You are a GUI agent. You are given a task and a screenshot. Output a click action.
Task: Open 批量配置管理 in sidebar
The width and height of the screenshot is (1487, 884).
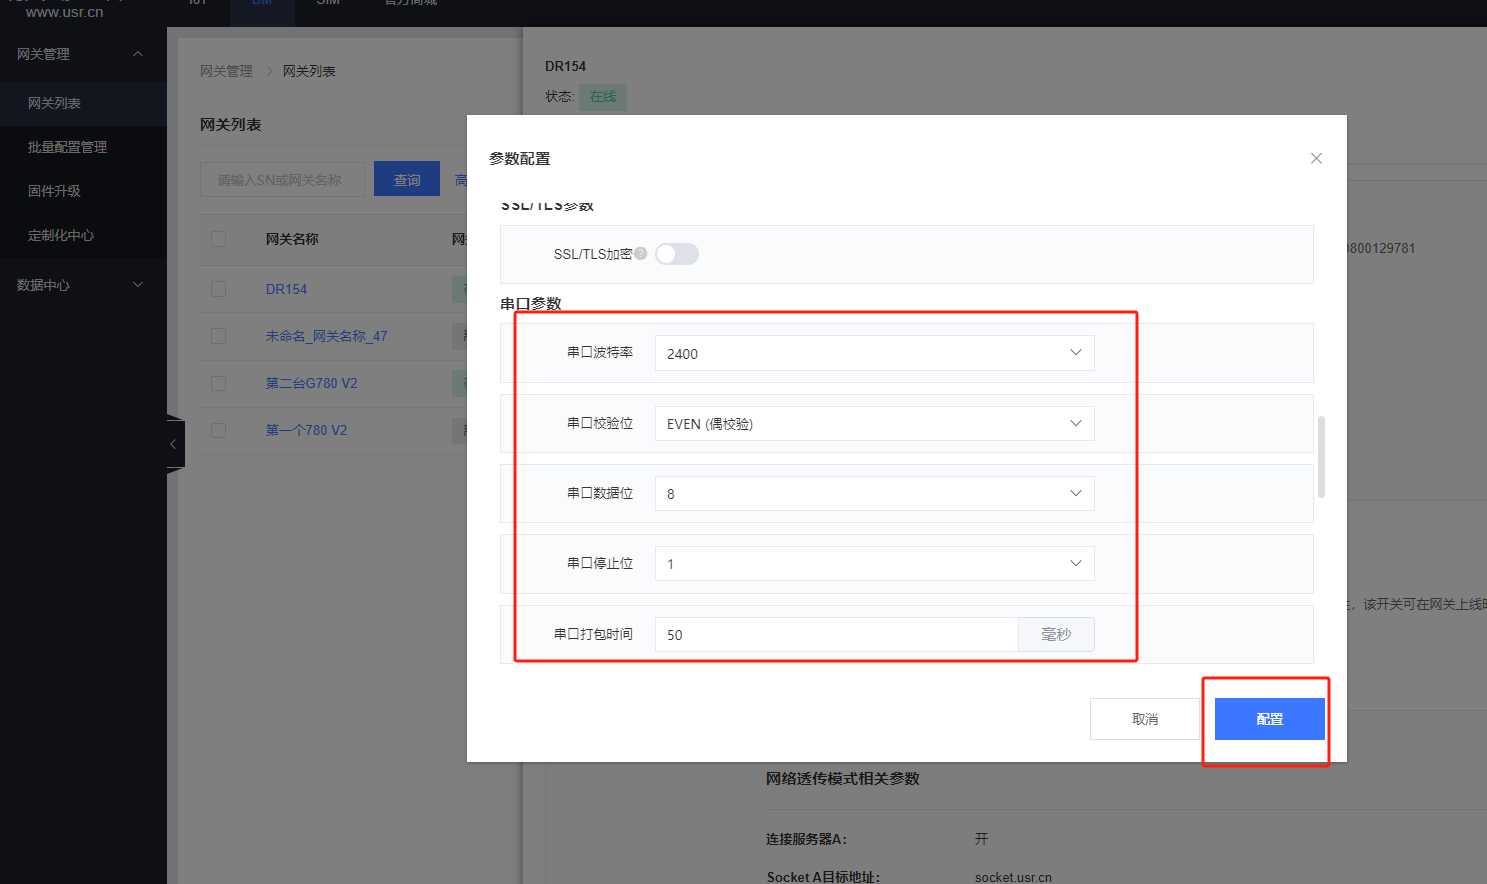tap(67, 147)
